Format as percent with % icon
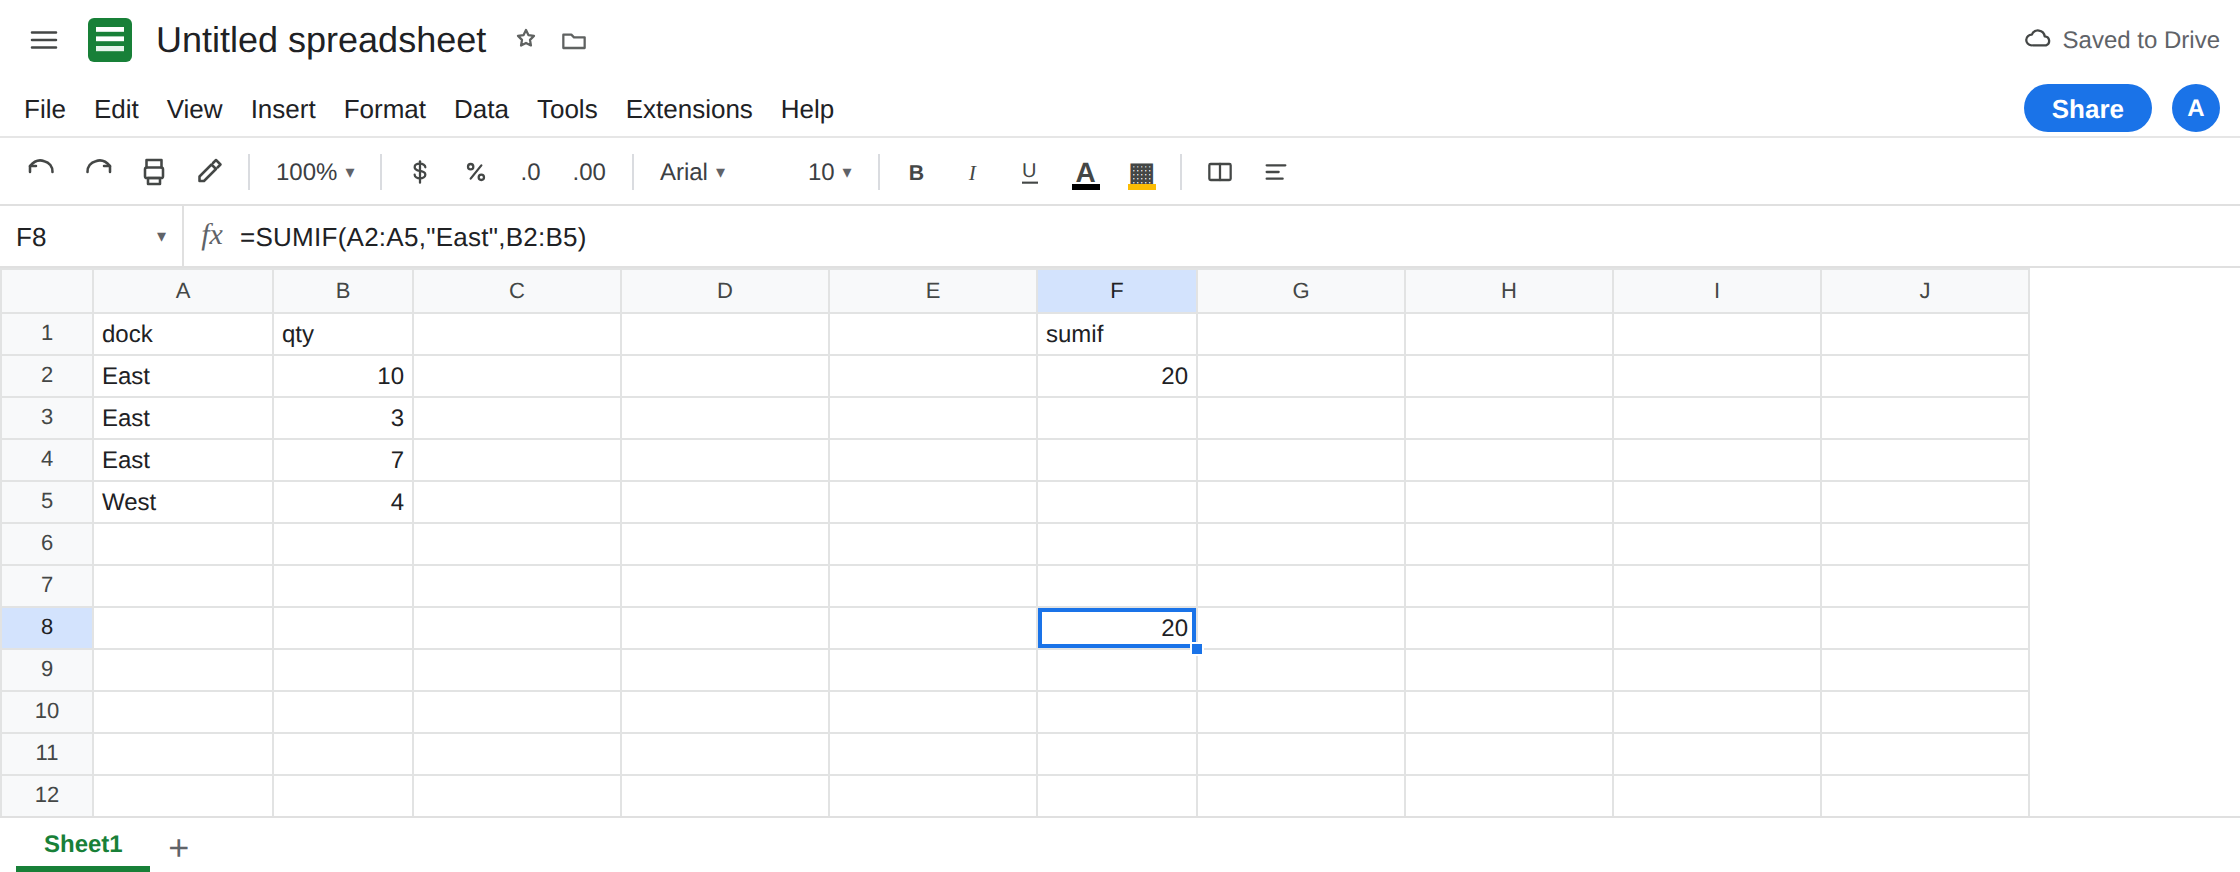The height and width of the screenshot is (872, 2240). pos(476,172)
